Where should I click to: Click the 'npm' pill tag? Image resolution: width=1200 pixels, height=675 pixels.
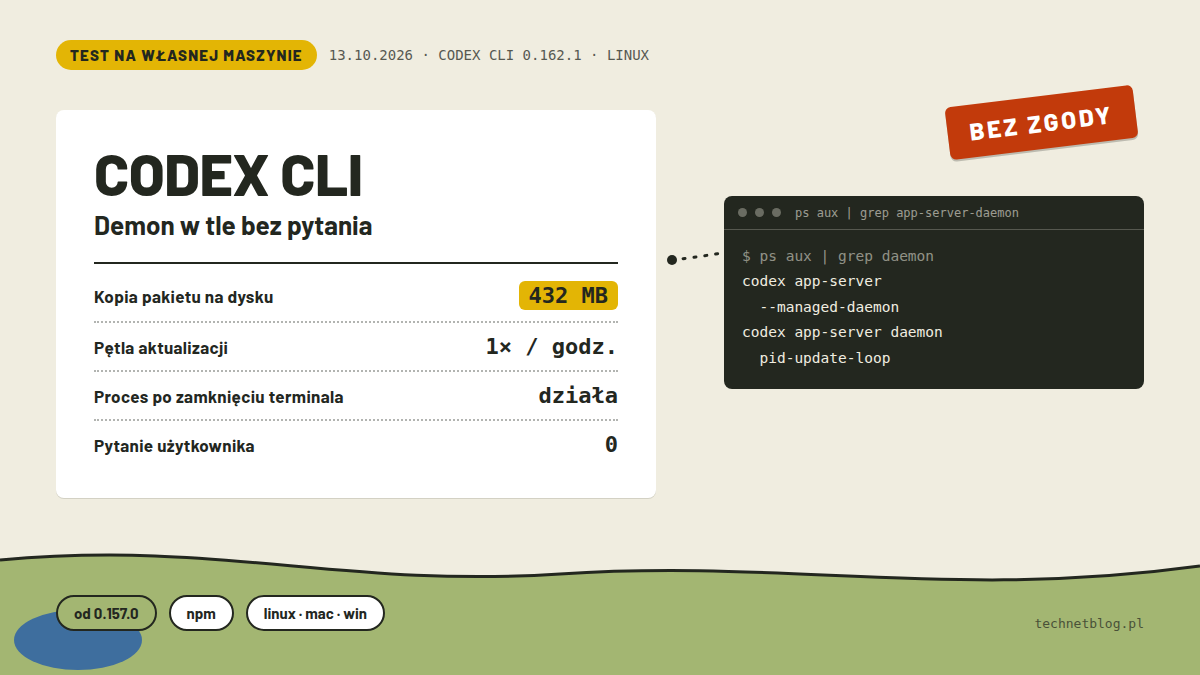tap(201, 613)
